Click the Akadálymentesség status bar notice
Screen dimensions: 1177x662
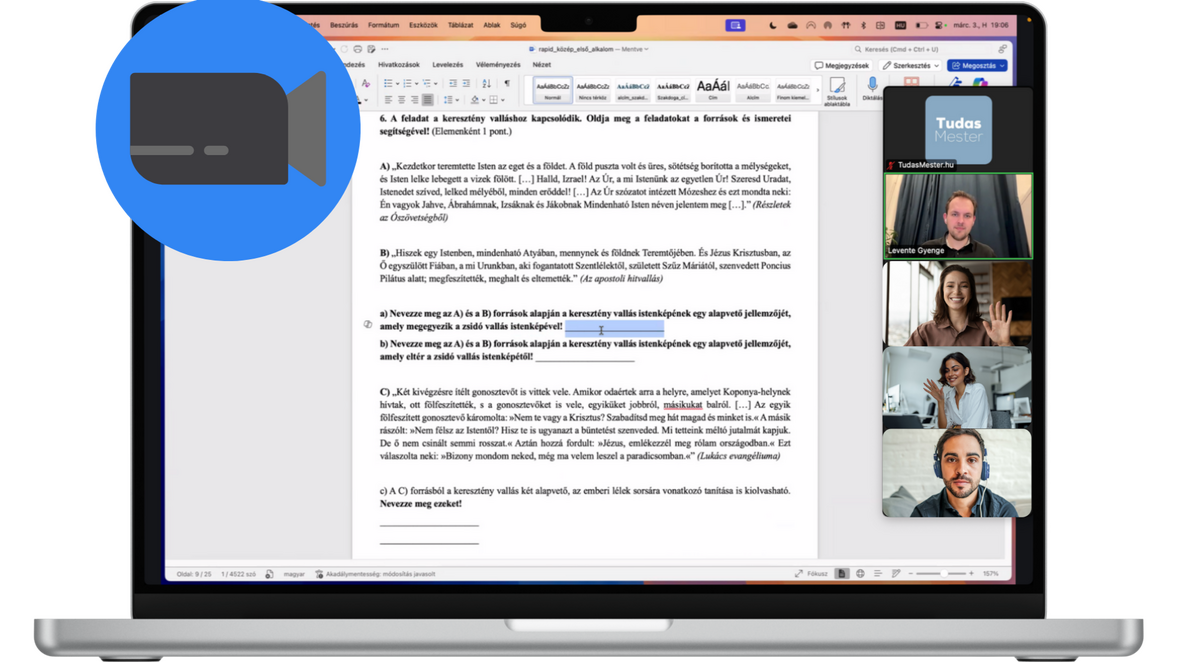tap(375, 574)
